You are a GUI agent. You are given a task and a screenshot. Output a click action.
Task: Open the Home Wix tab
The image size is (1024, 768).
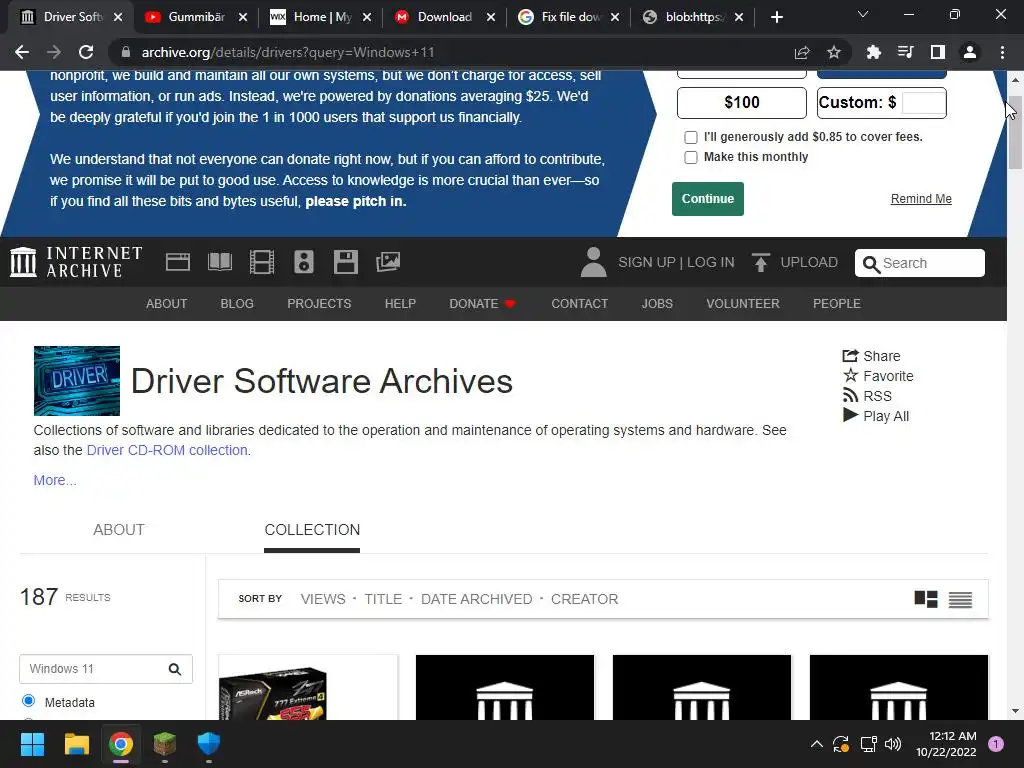click(x=321, y=17)
